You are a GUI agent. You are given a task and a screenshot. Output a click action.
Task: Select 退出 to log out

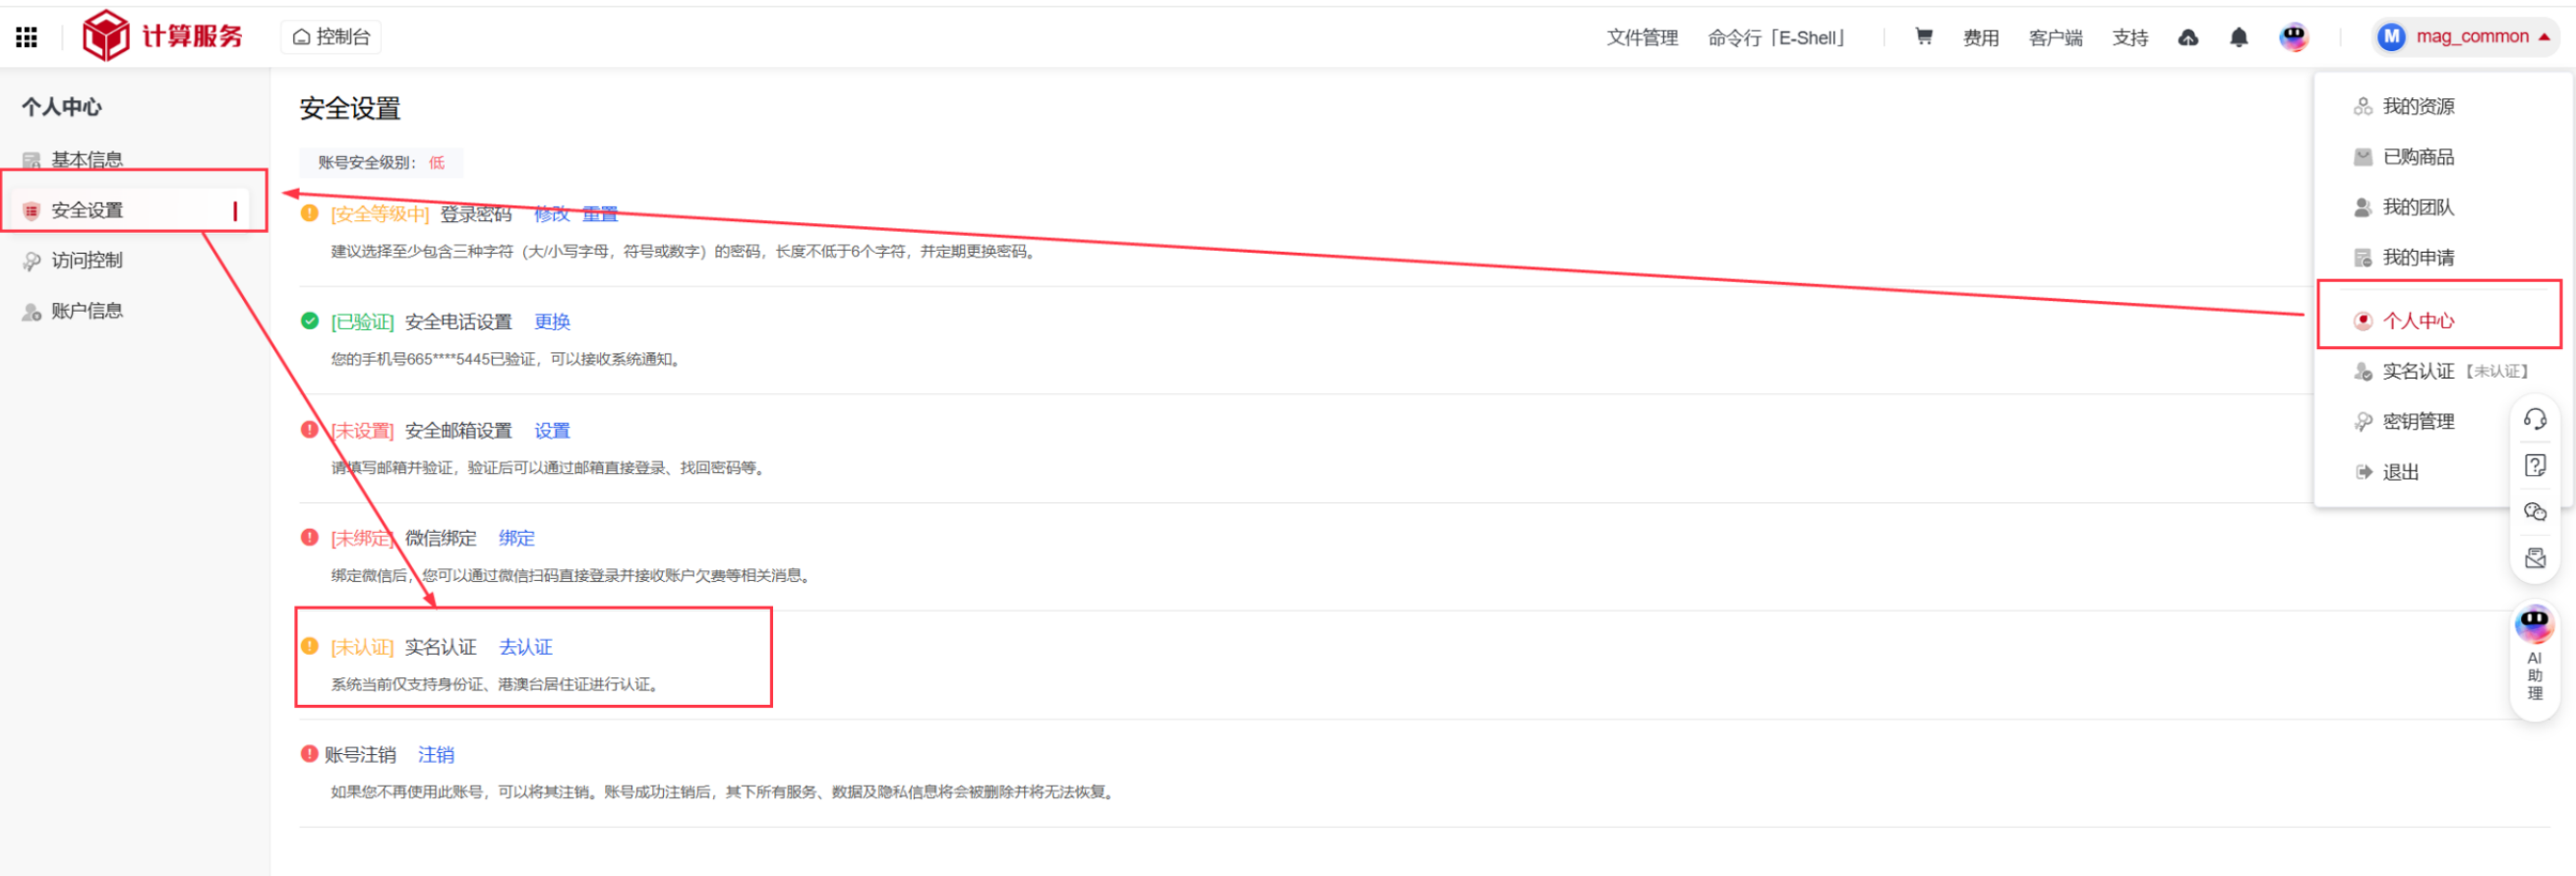(2399, 472)
